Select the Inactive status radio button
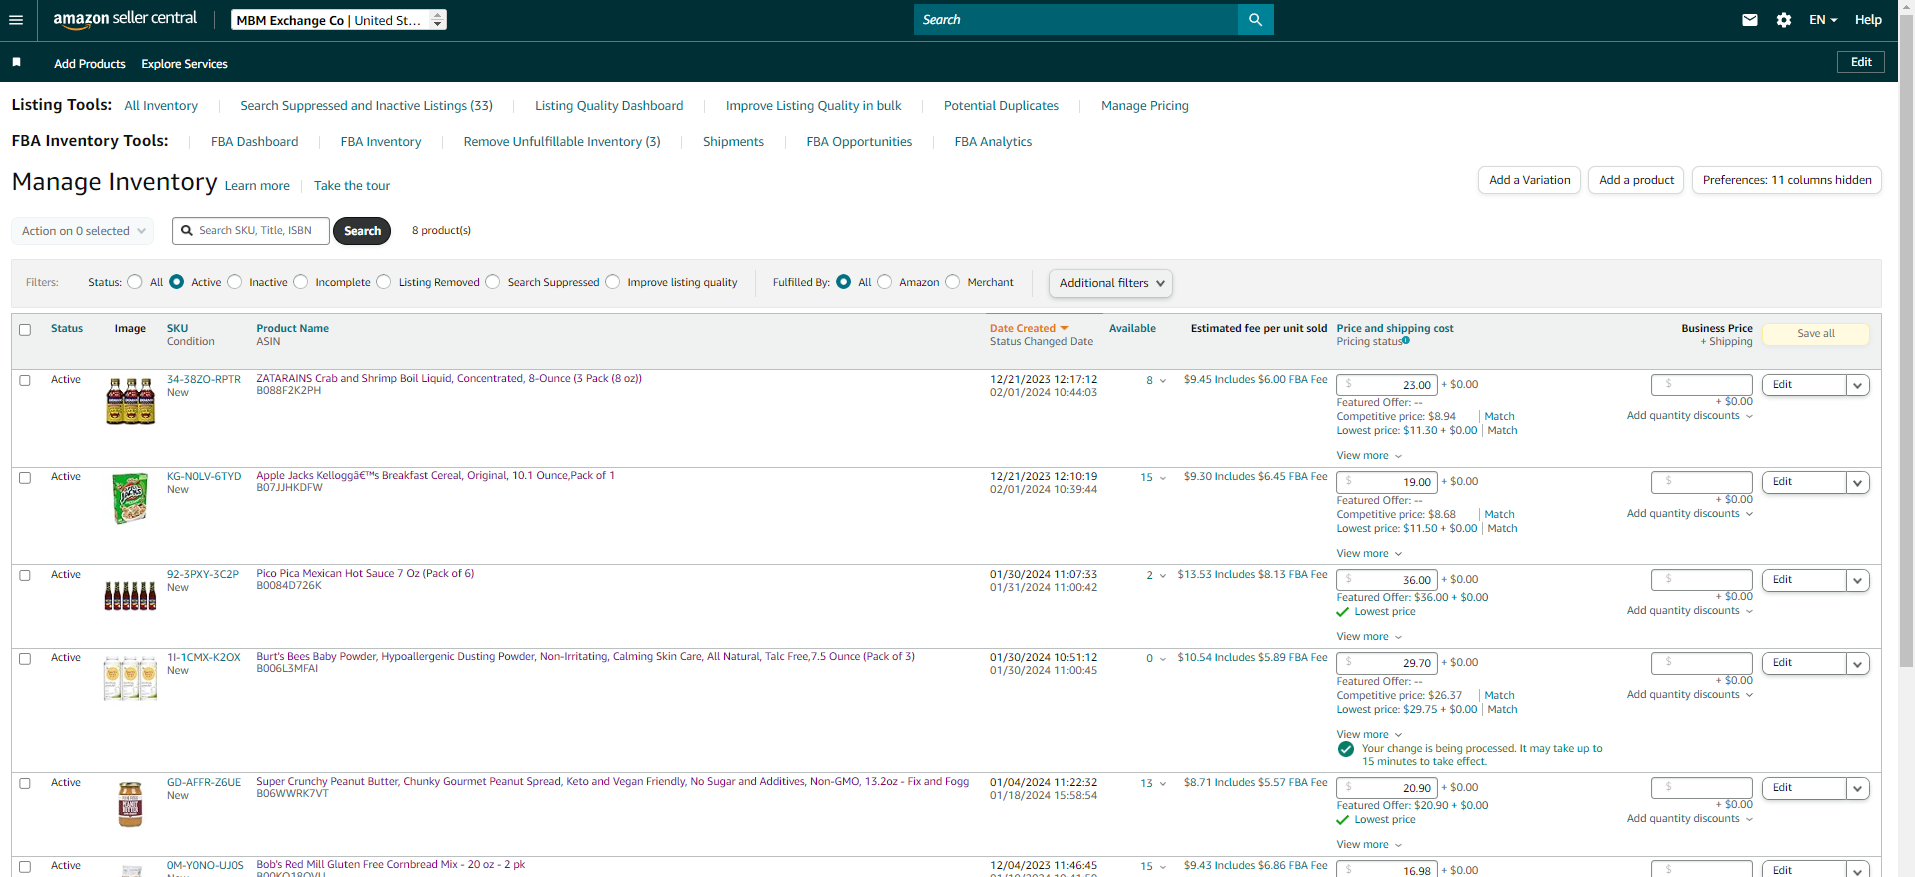Image resolution: width=1915 pixels, height=877 pixels. click(x=234, y=282)
